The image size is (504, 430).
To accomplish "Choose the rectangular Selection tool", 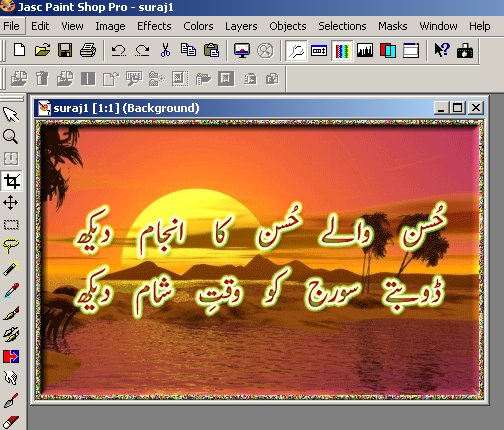I will (x=11, y=225).
